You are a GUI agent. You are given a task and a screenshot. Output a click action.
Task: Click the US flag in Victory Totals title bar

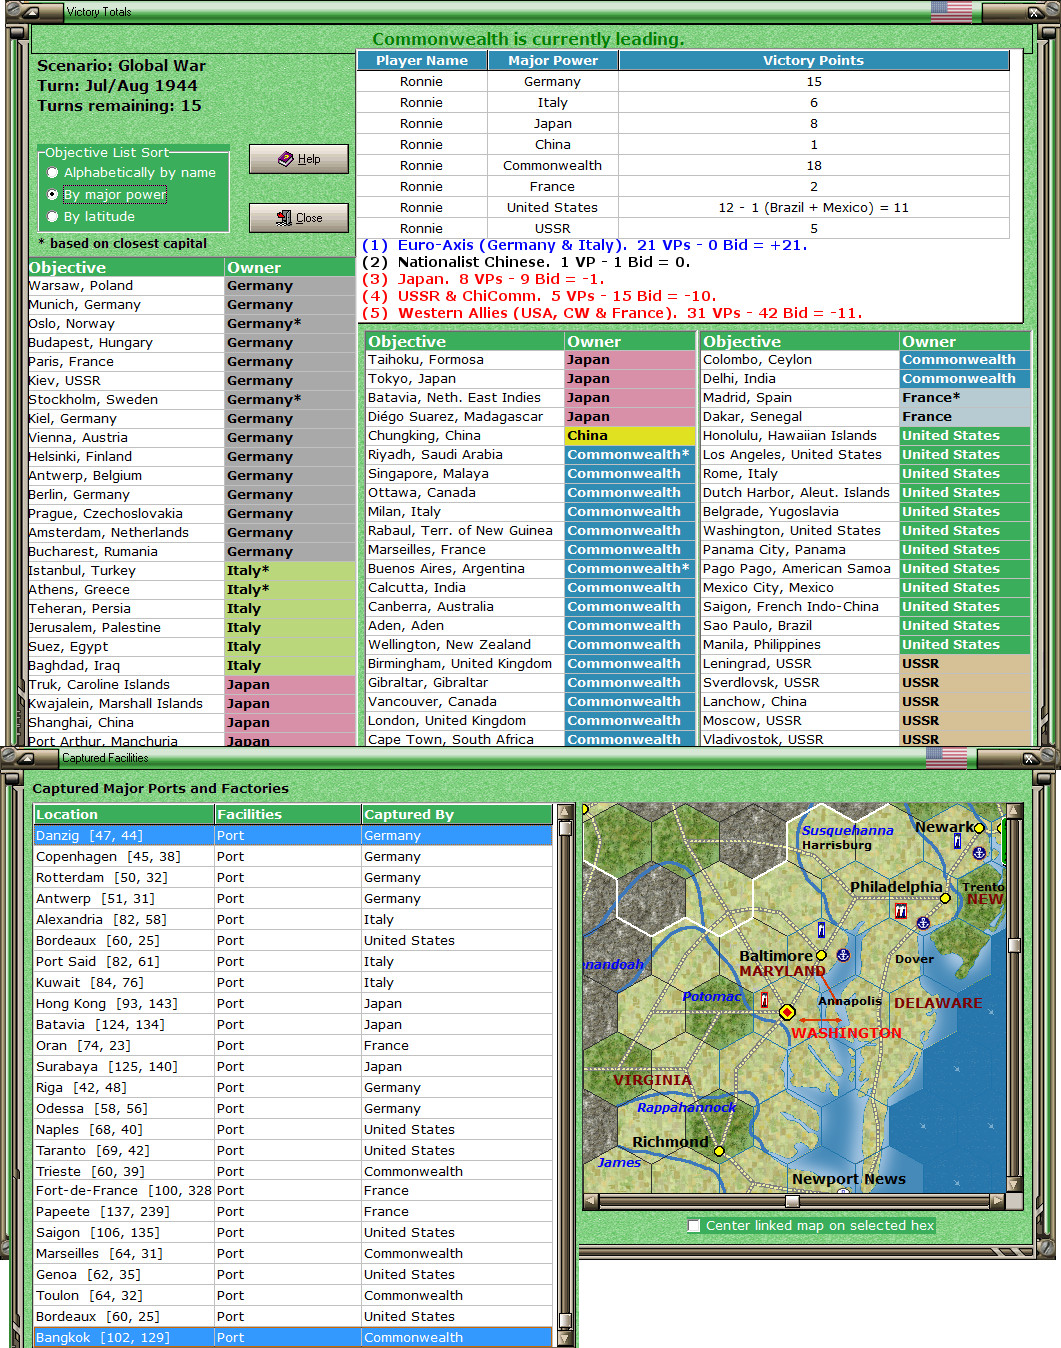pyautogui.click(x=950, y=12)
